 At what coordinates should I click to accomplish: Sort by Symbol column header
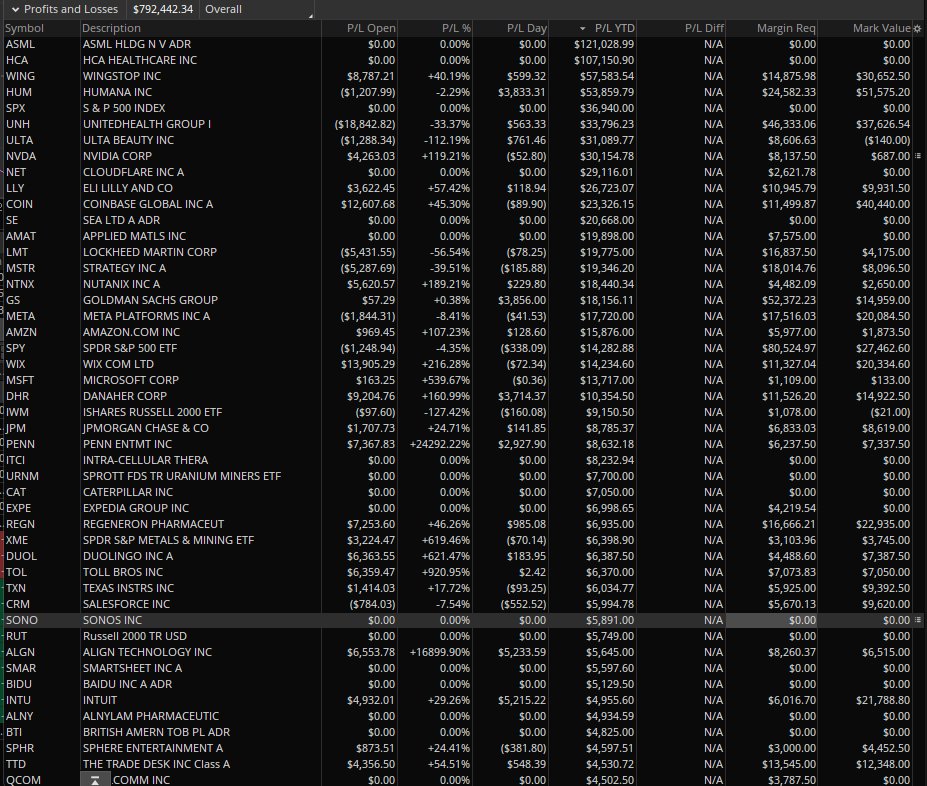(24, 28)
